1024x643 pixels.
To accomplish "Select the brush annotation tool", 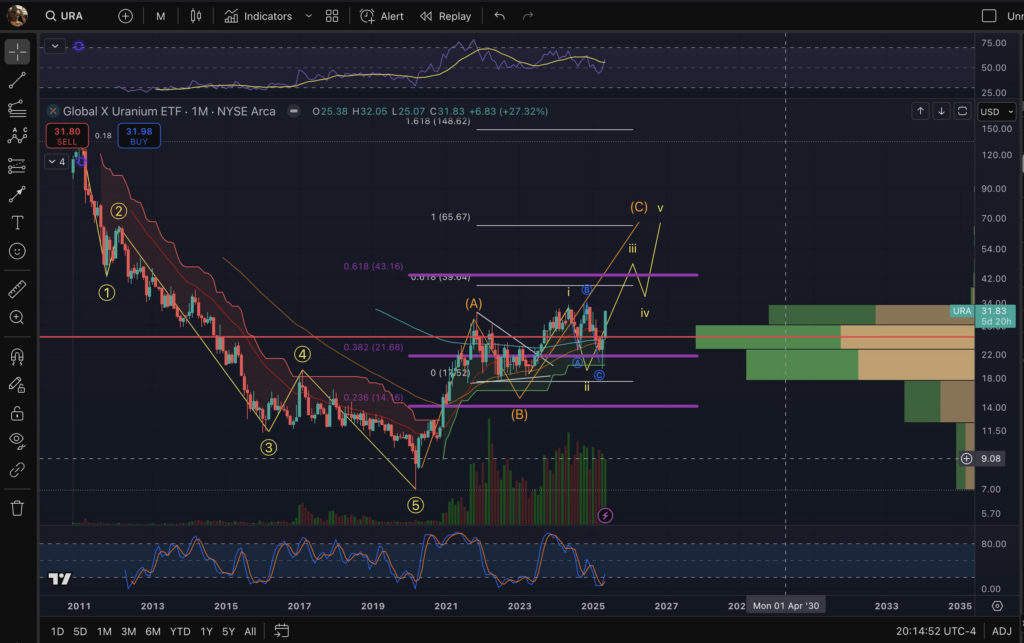I will point(17,194).
